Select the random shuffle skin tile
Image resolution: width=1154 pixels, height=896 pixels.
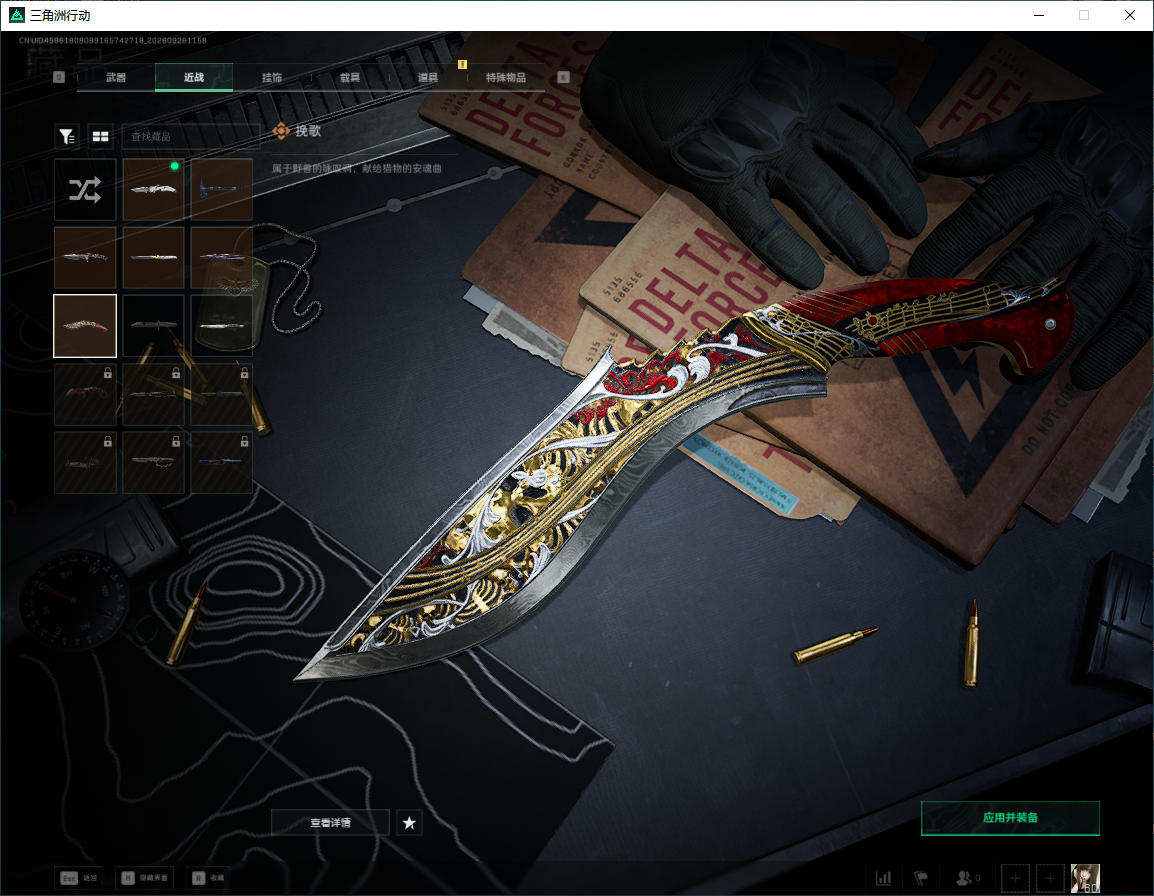pos(85,190)
